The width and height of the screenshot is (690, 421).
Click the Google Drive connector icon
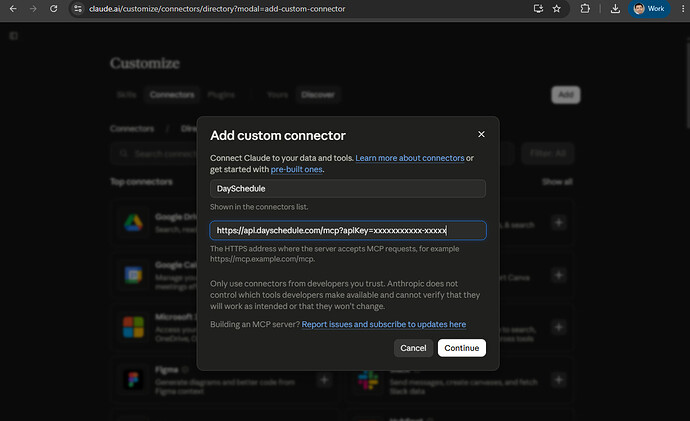pos(133,223)
